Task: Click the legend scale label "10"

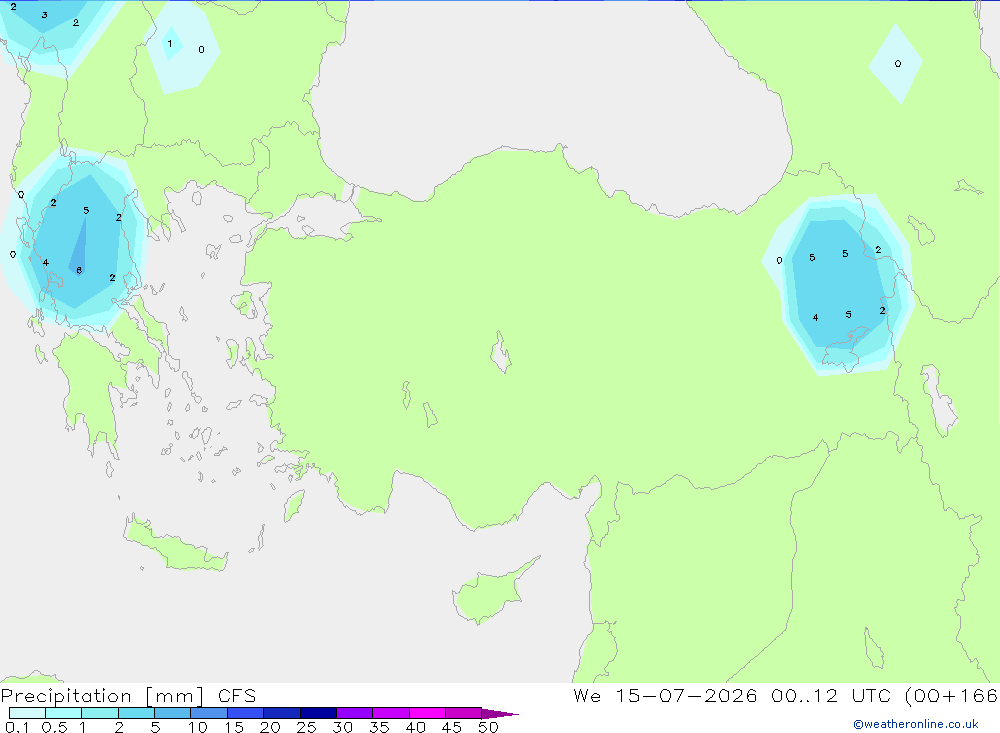Action: coord(198,727)
